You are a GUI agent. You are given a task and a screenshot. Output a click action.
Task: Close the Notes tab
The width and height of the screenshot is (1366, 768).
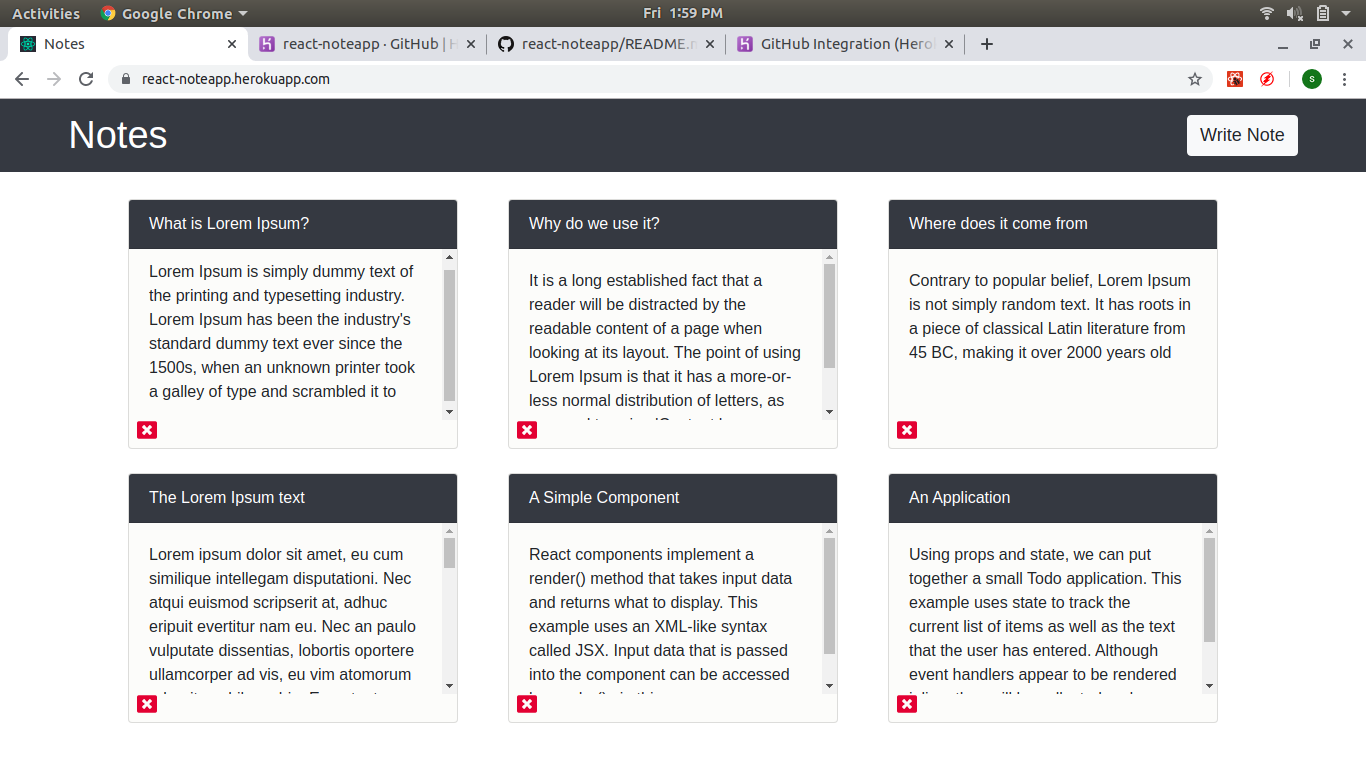[x=232, y=44]
